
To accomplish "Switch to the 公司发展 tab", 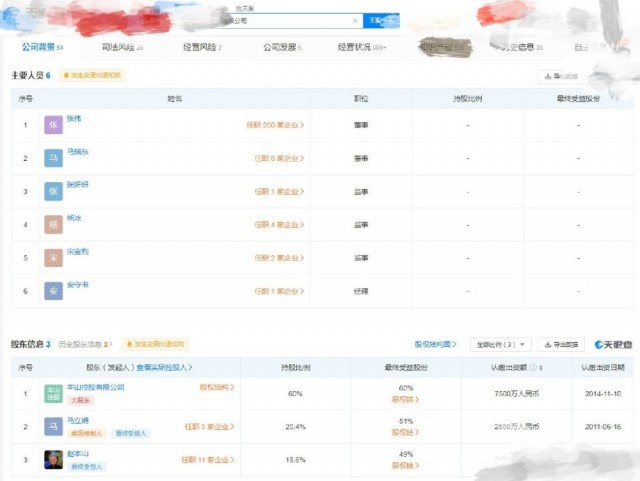I will coord(282,47).
